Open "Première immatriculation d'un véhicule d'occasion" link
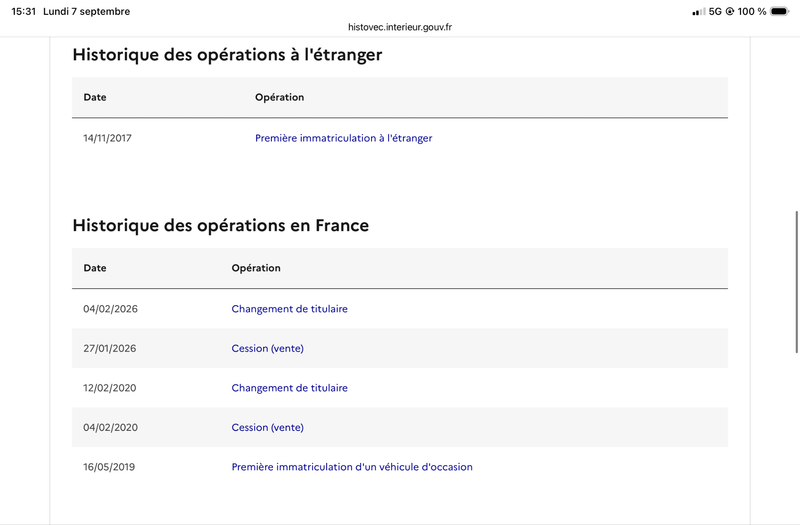The image size is (800, 525). [352, 467]
